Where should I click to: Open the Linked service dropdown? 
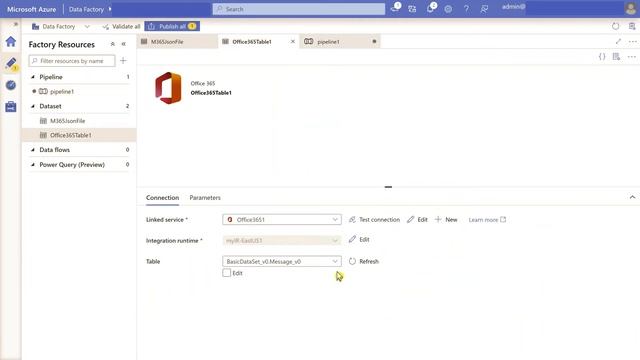(282, 219)
